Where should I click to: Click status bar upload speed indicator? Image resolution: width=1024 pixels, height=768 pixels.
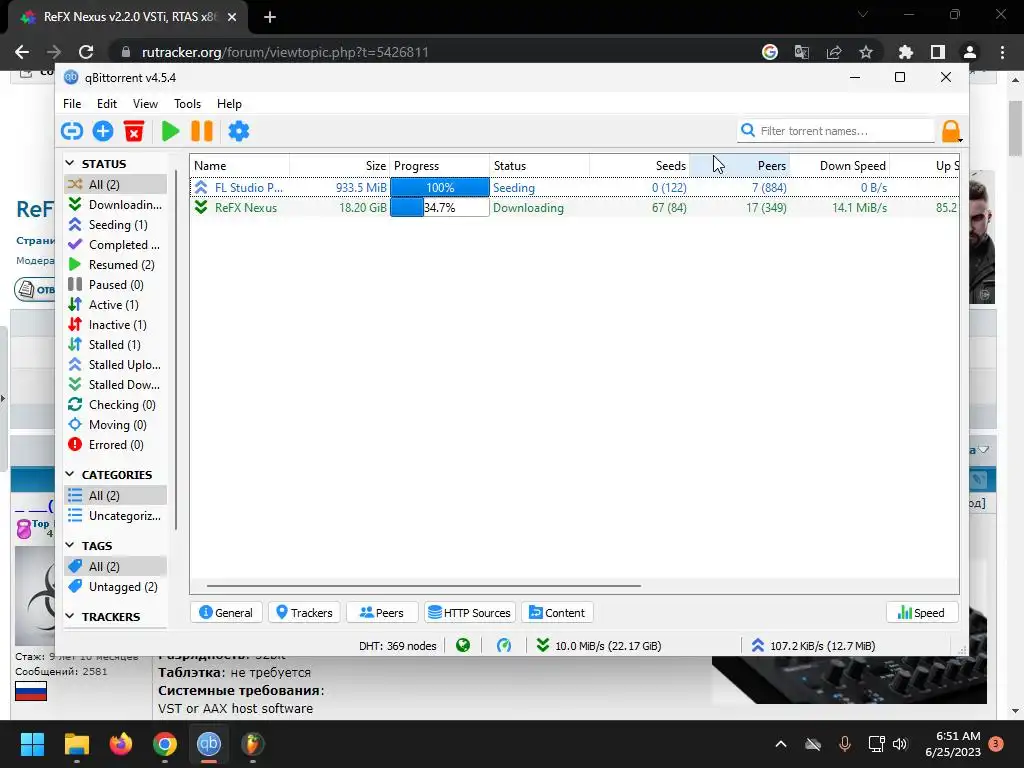(x=813, y=646)
